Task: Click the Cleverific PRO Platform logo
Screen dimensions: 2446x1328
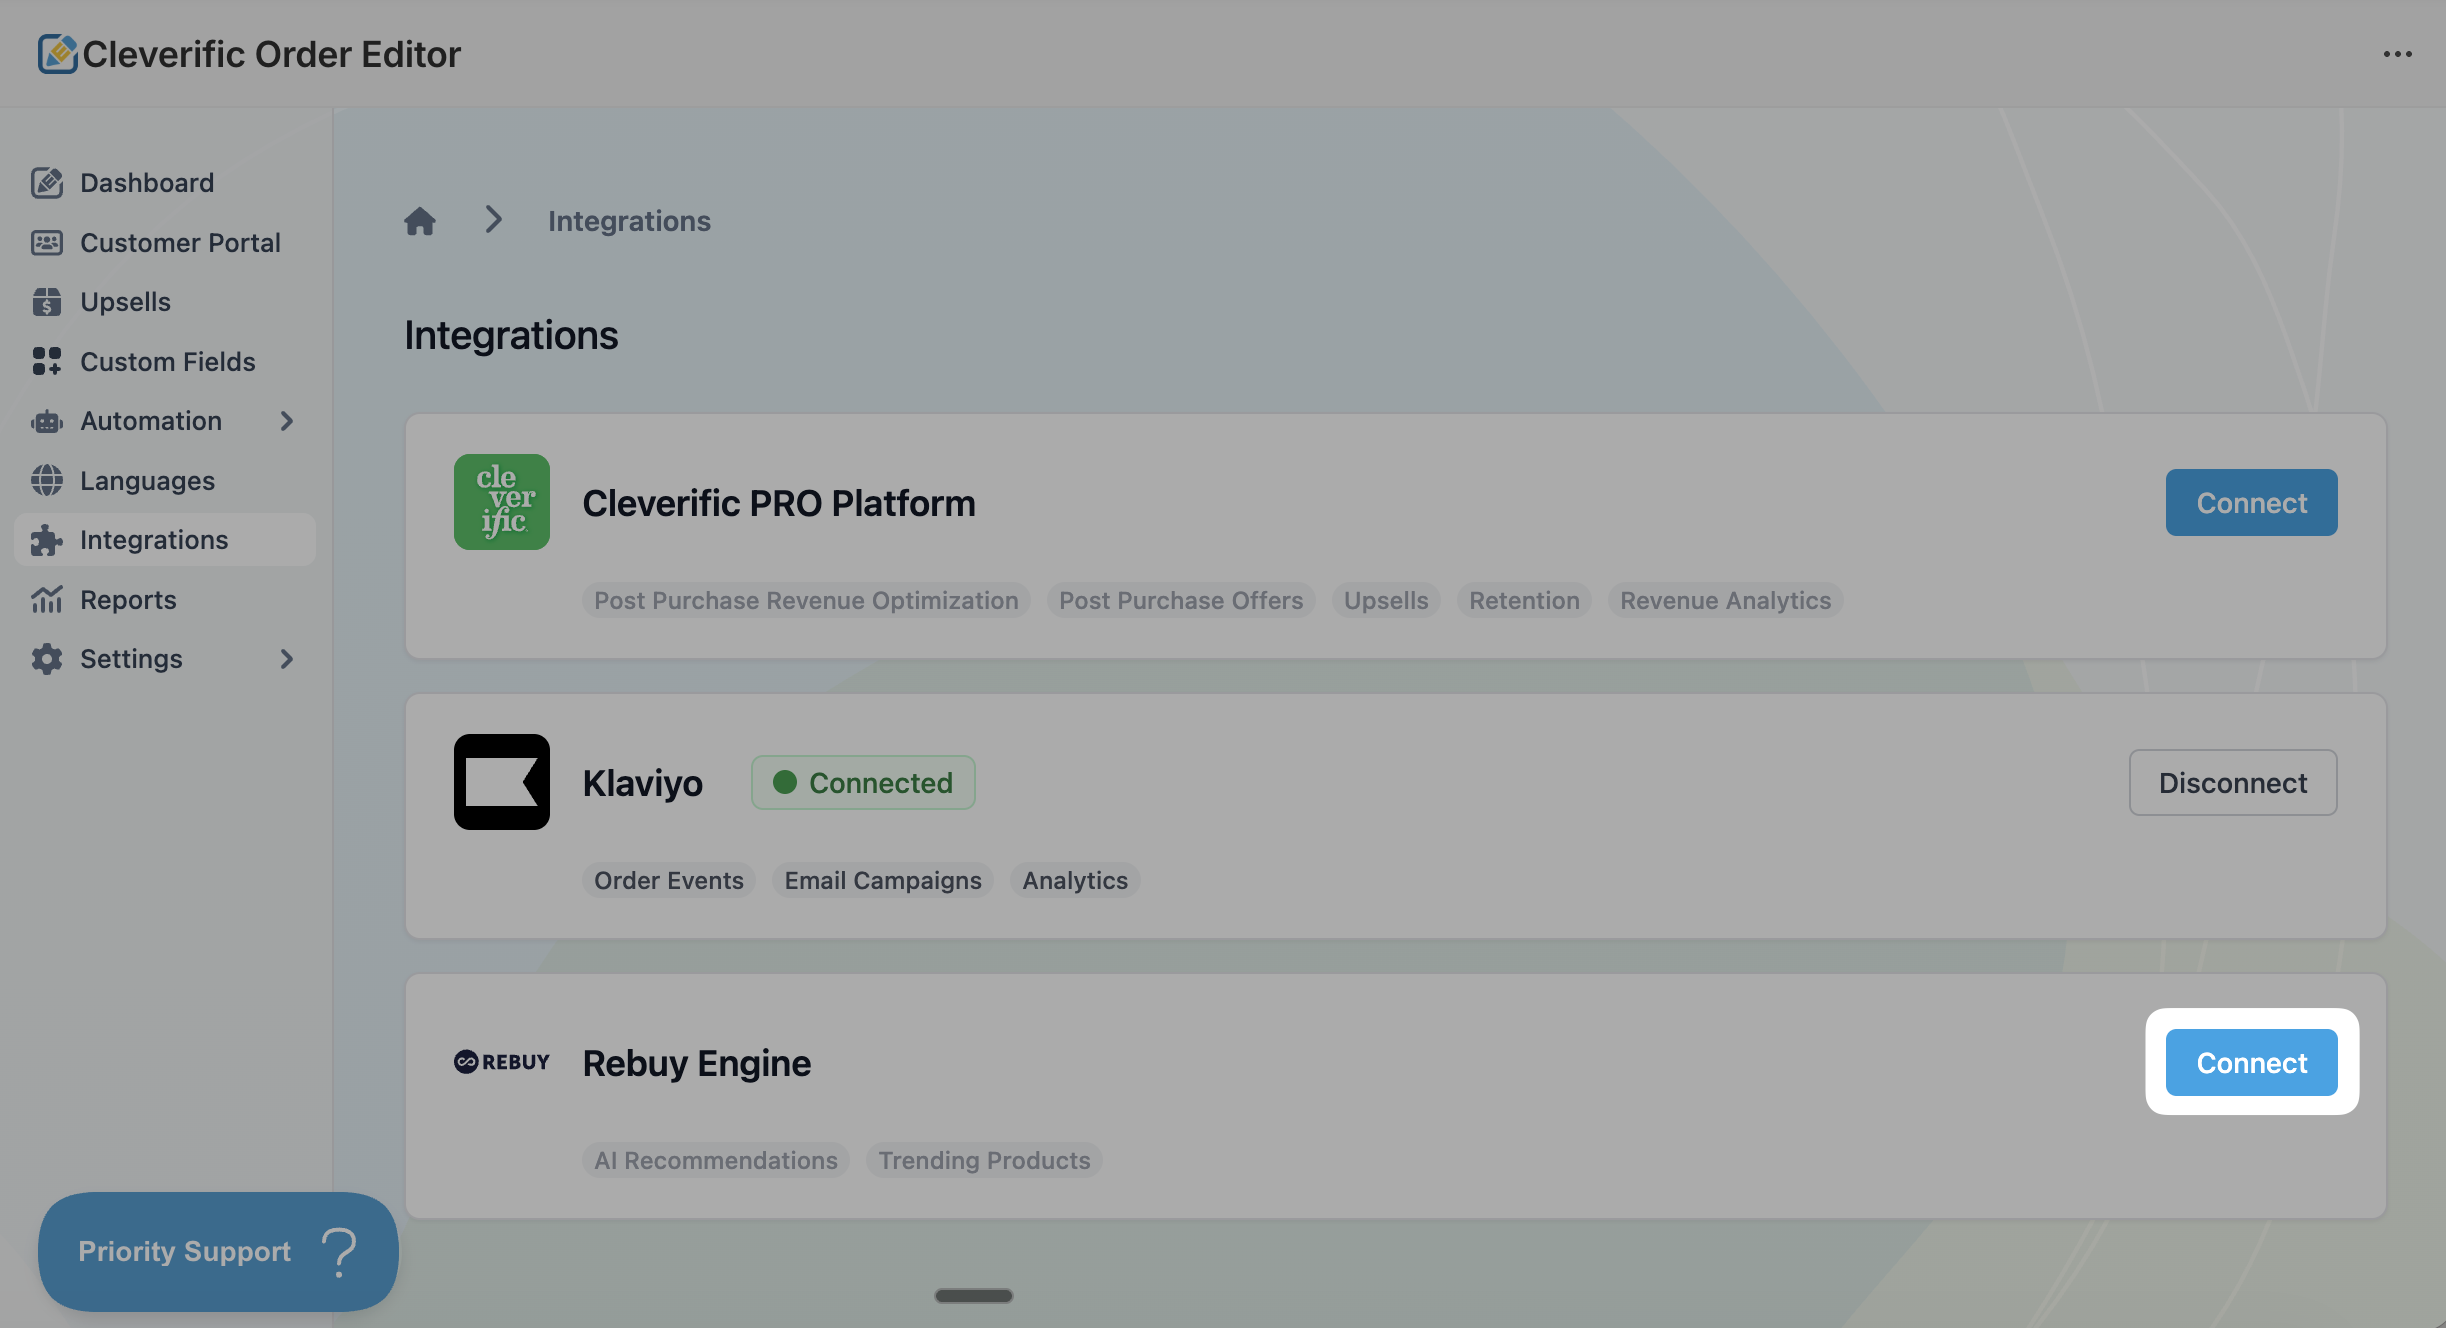Action: pos(502,502)
